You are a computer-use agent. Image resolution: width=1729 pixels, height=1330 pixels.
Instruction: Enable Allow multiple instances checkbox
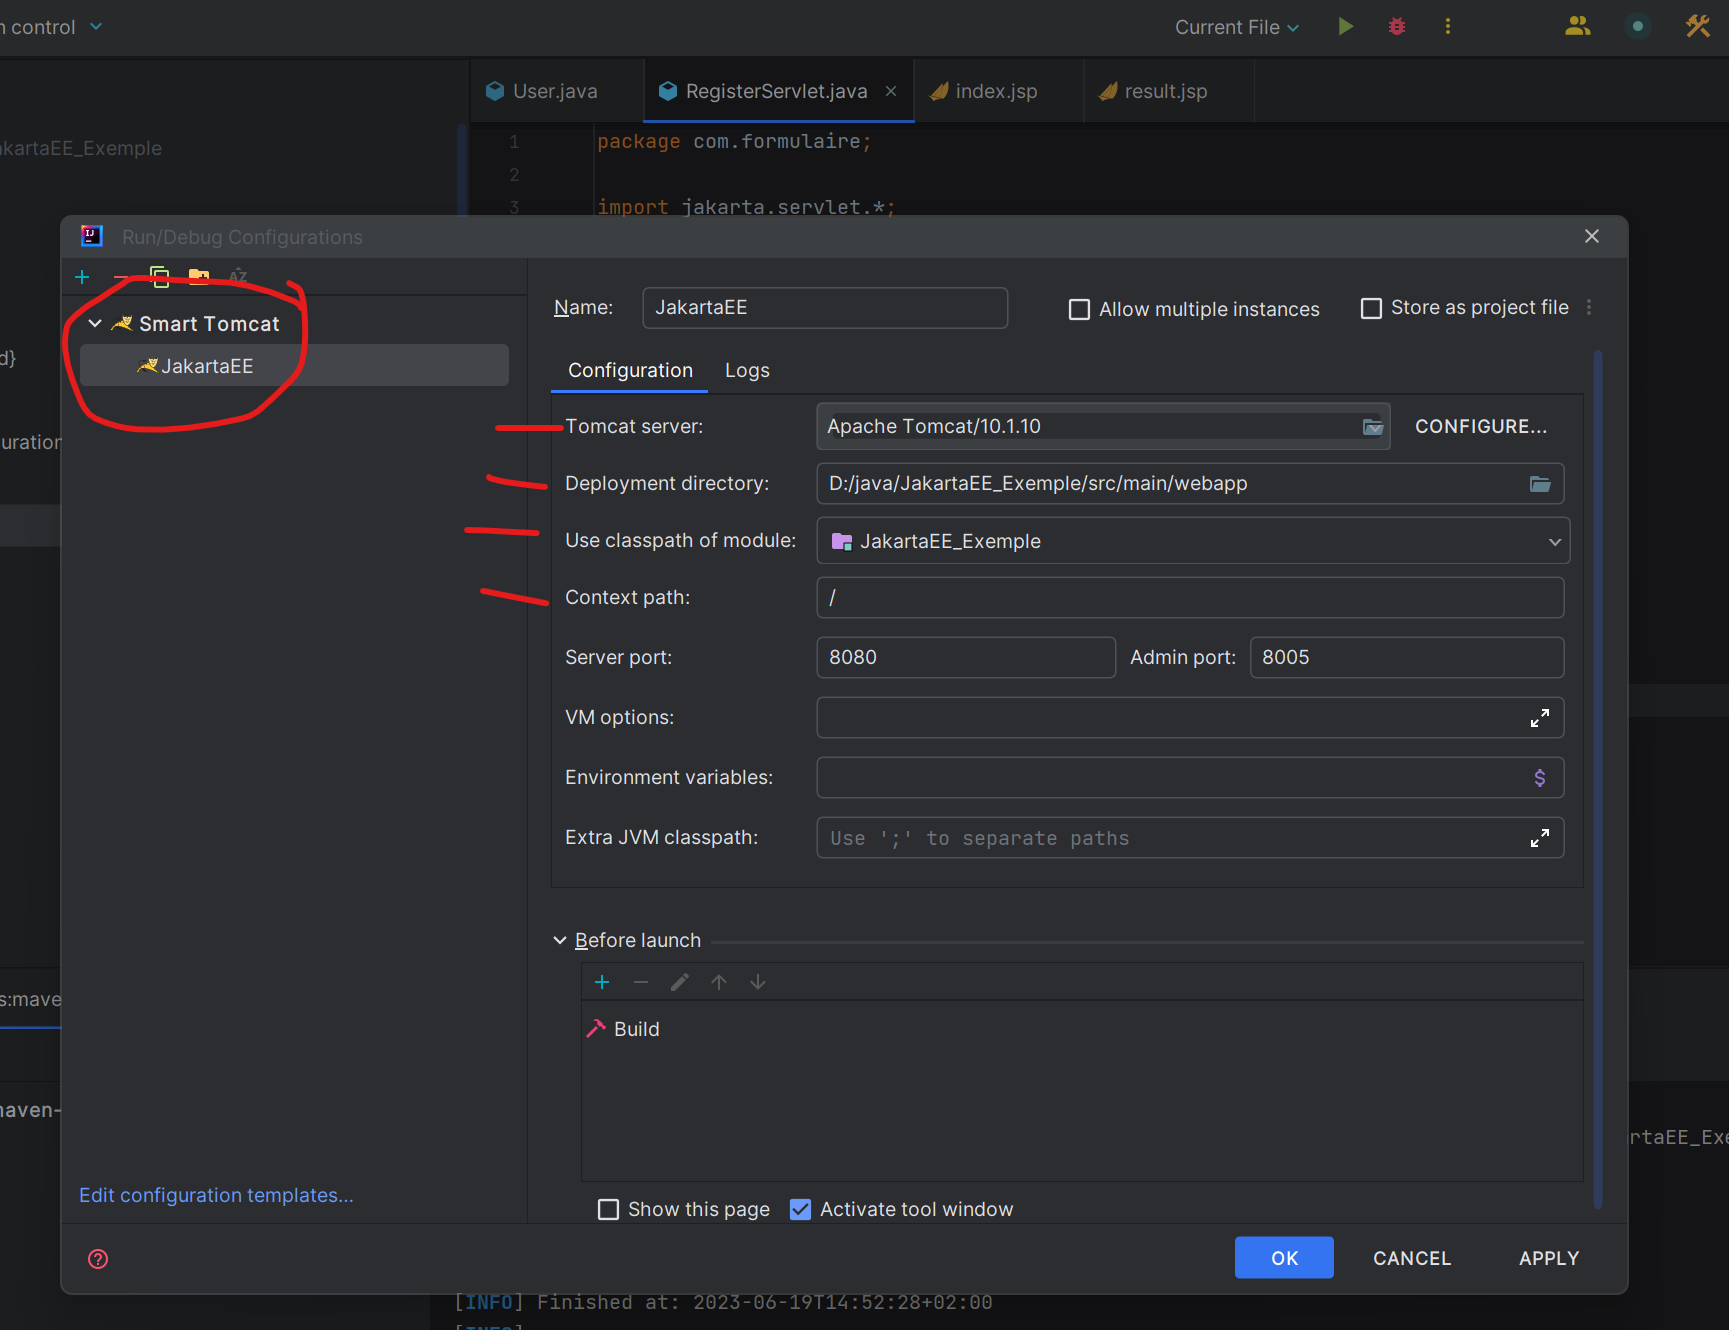tap(1080, 310)
